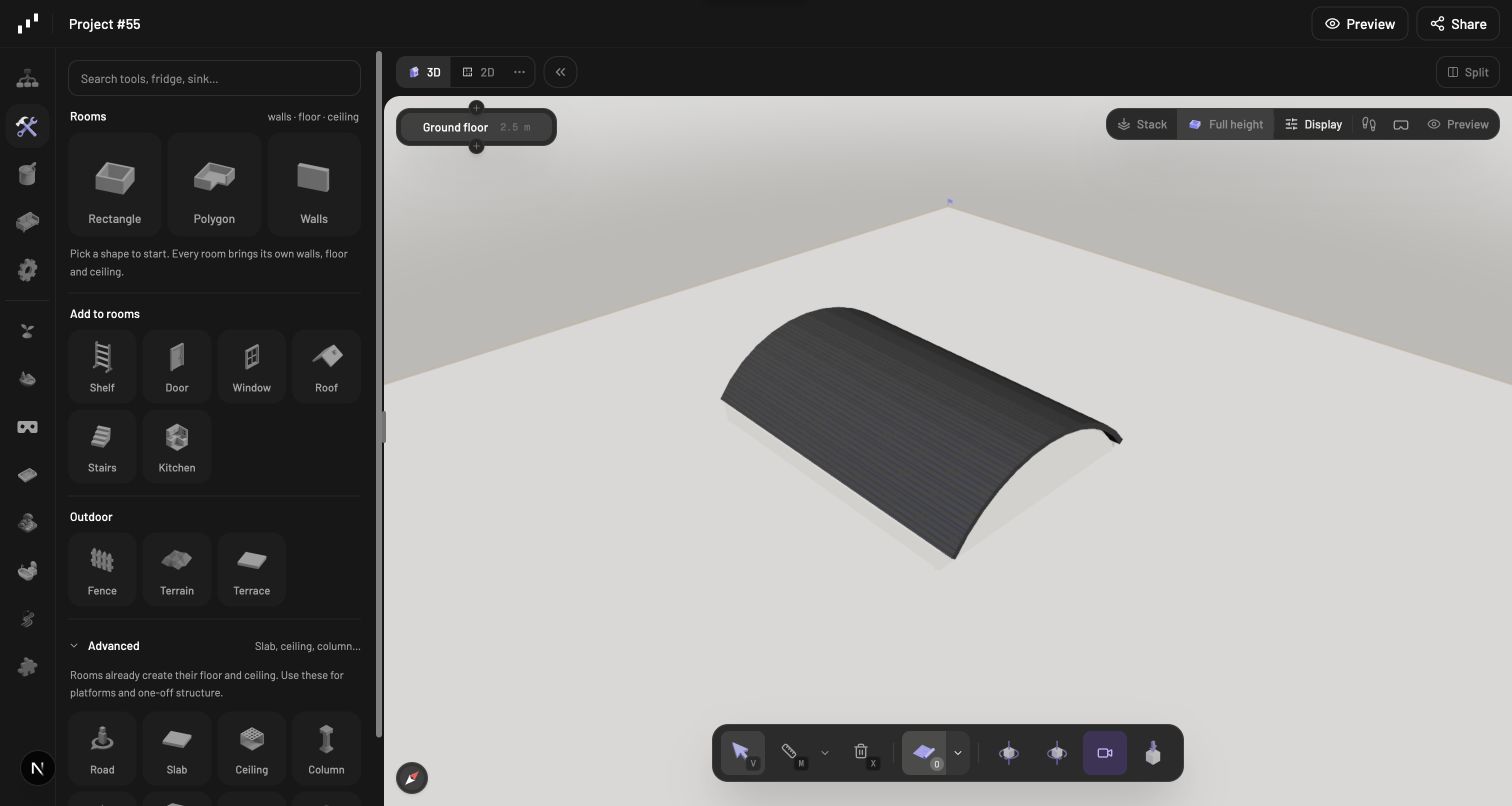Add Stairs from the tools panel

pos(102,447)
